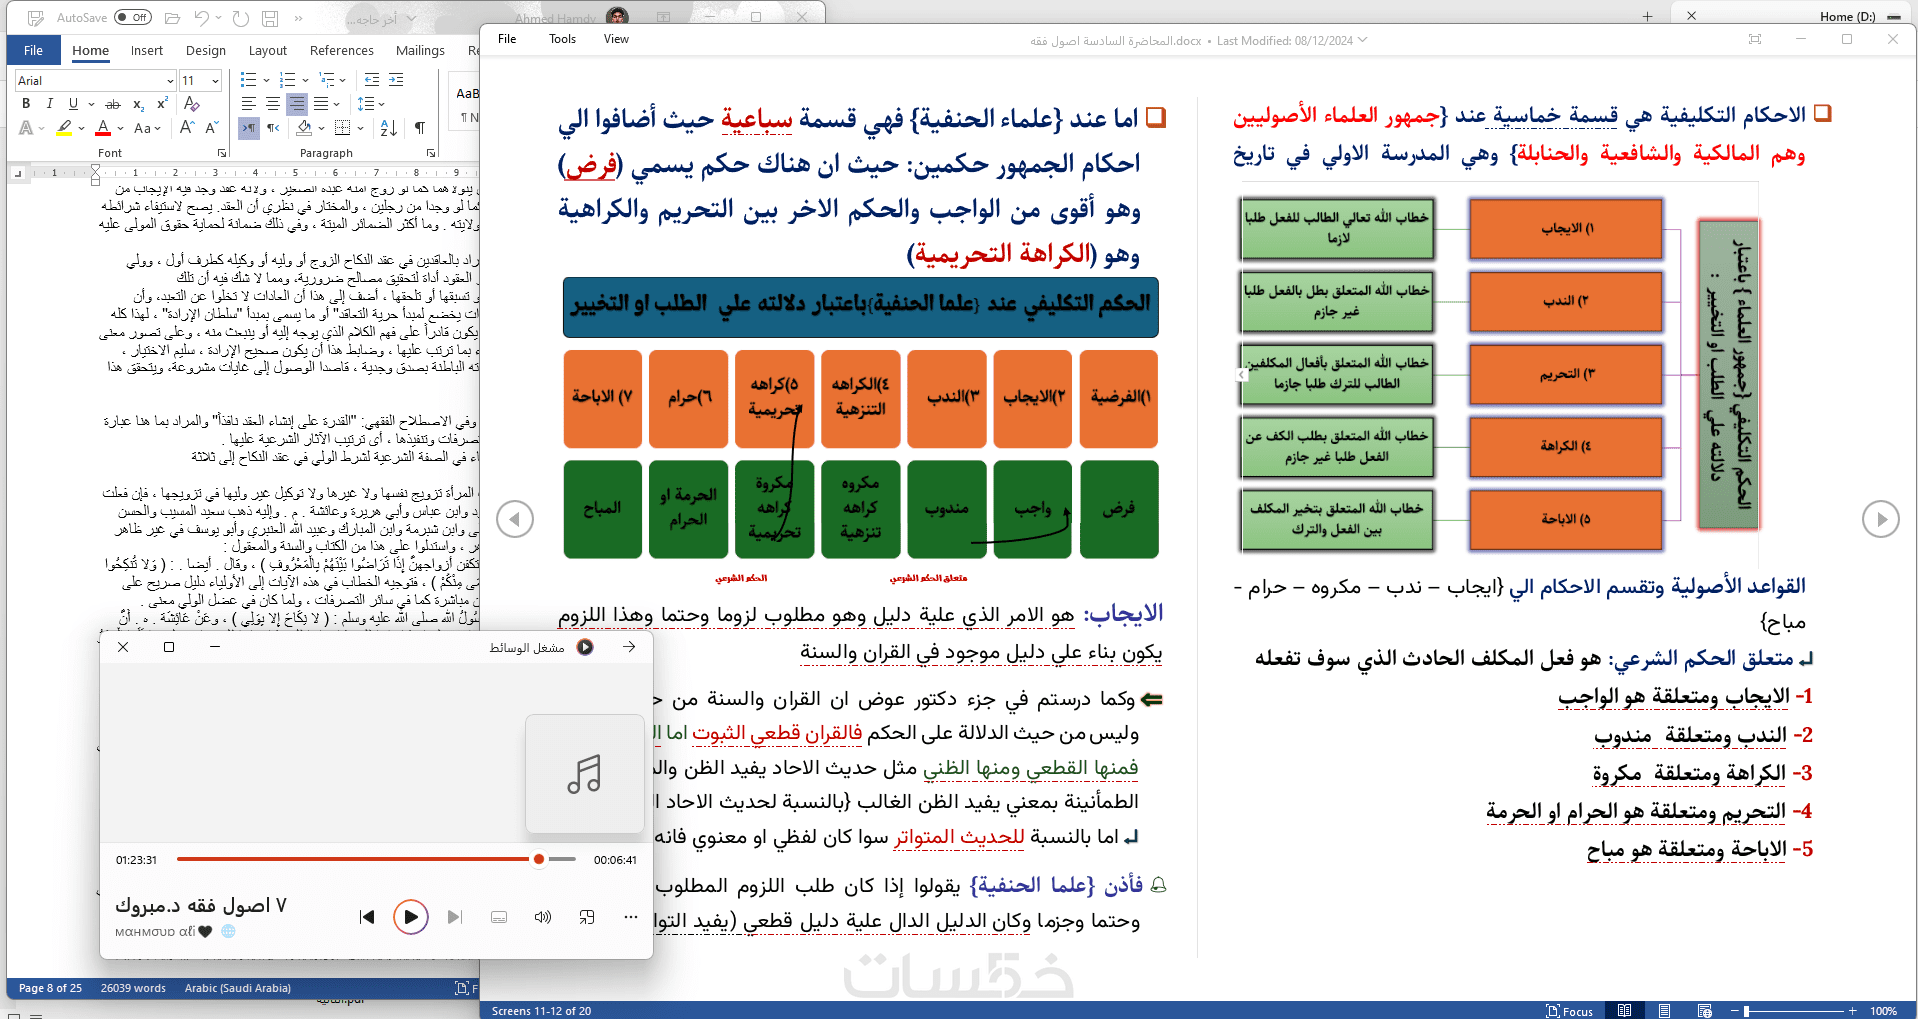Toggle Right-to-Left text direction
1918x1019 pixels.
tap(249, 128)
